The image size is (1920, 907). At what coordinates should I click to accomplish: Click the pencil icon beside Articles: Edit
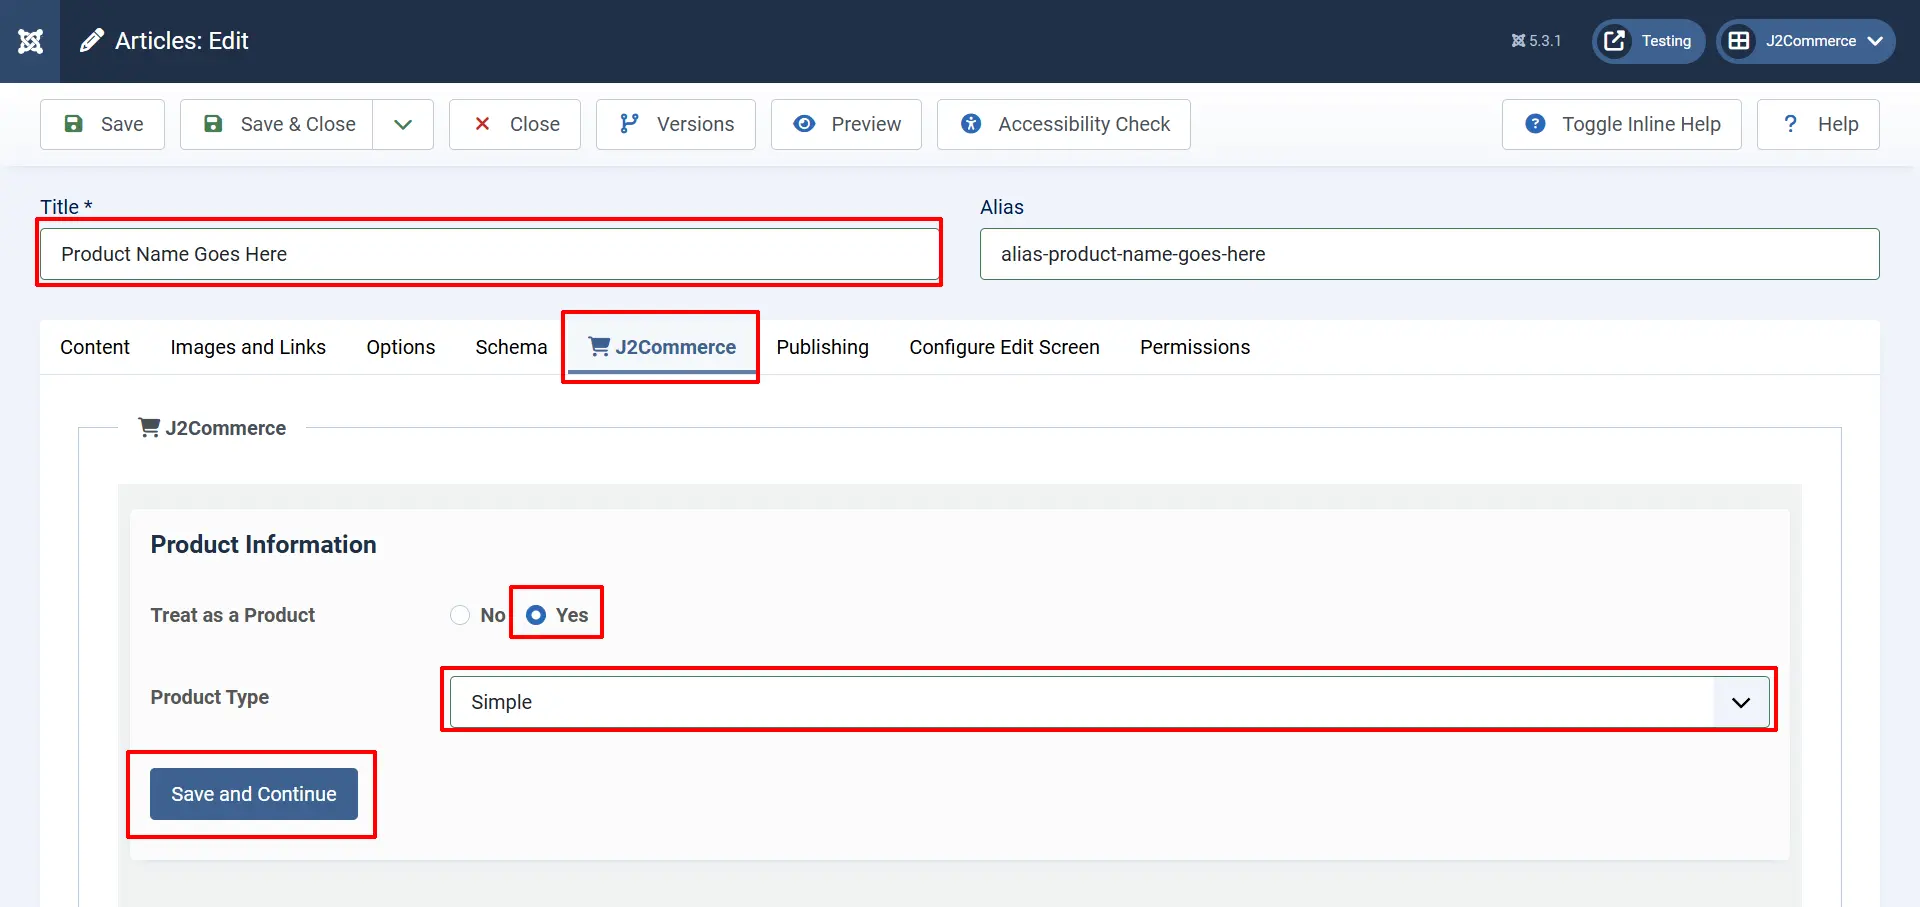92,41
